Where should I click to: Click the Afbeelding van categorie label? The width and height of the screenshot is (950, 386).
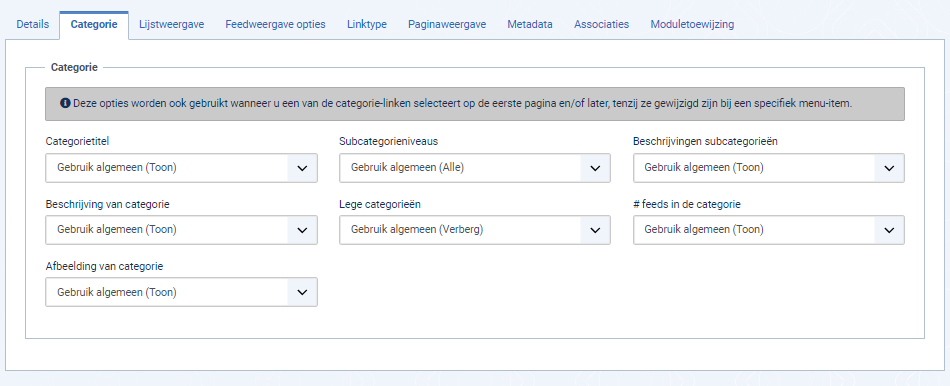click(x=104, y=266)
